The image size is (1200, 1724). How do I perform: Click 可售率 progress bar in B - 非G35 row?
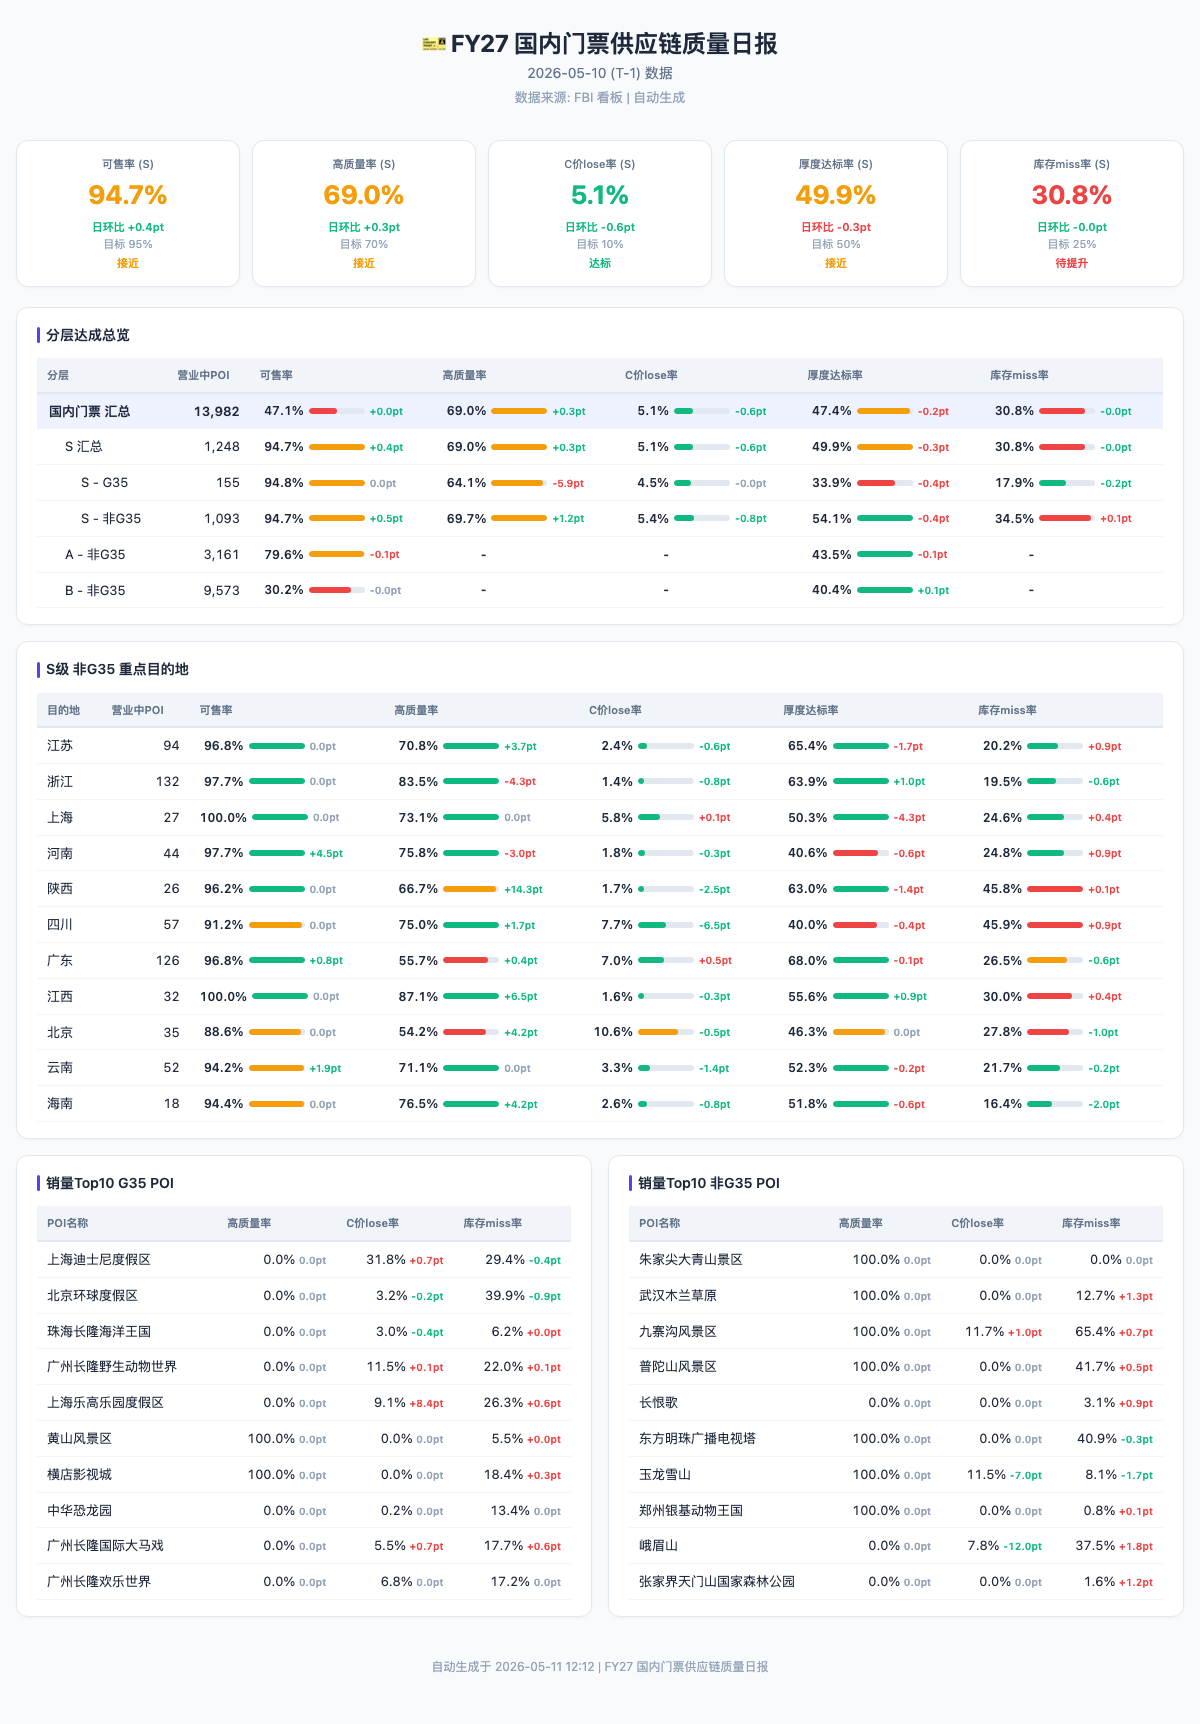point(337,590)
